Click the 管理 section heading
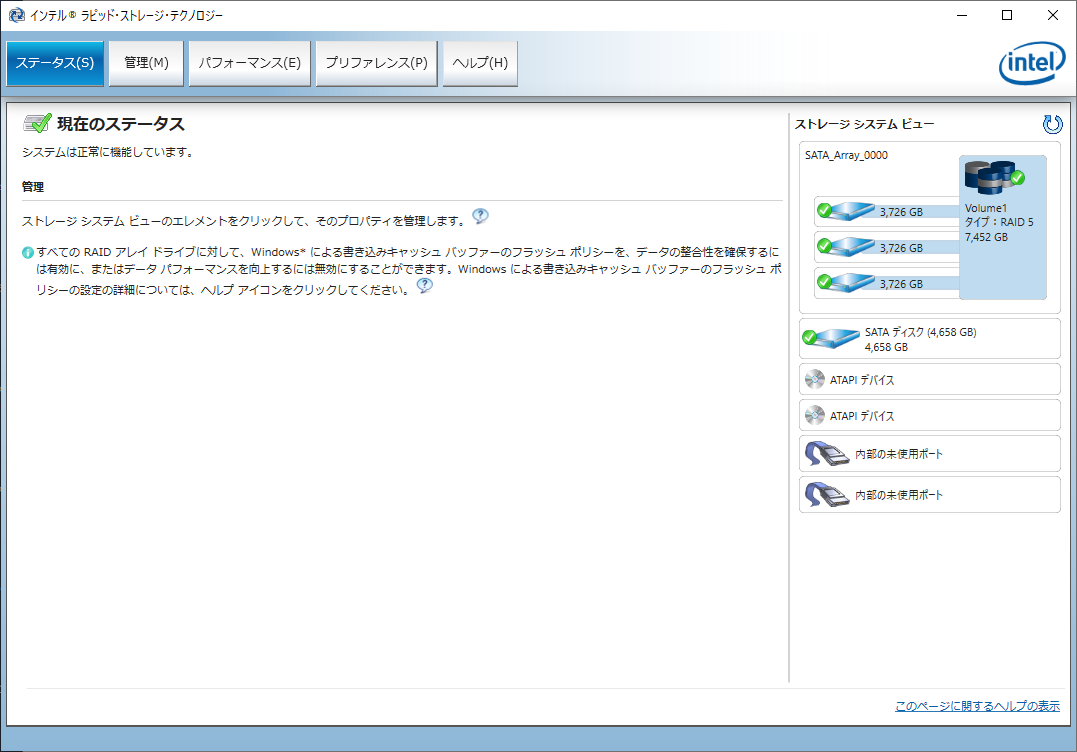The width and height of the screenshot is (1077, 752). tap(33, 187)
